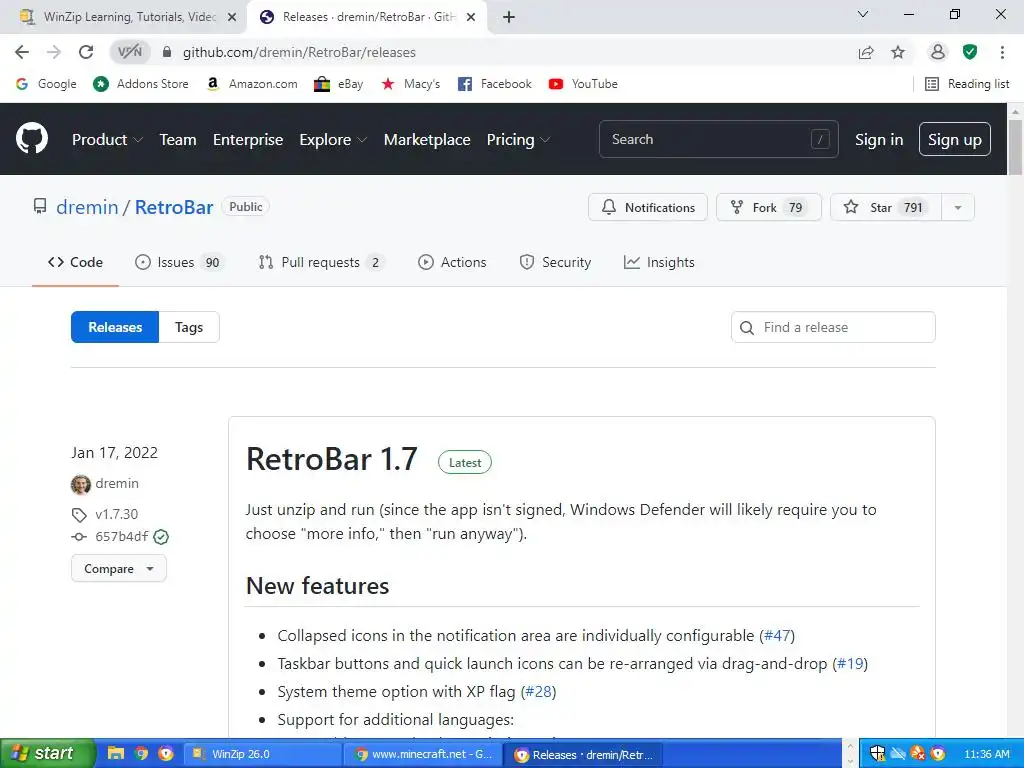The height and width of the screenshot is (768, 1024).
Task: Open issue #47 link
Action: (777, 635)
